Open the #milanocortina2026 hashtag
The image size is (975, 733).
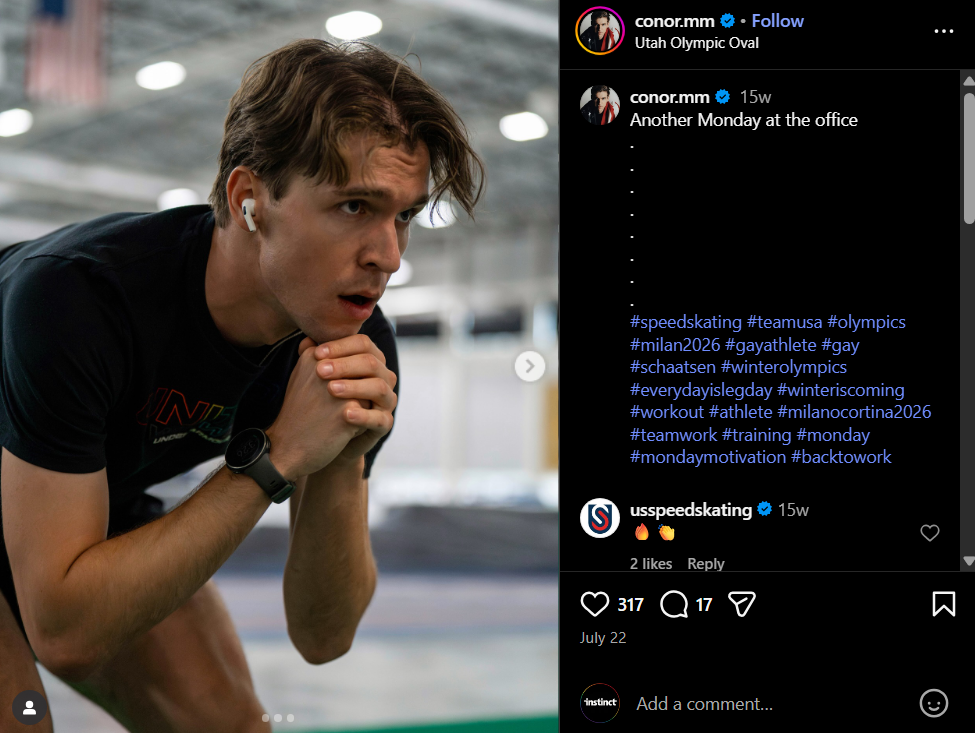click(854, 412)
